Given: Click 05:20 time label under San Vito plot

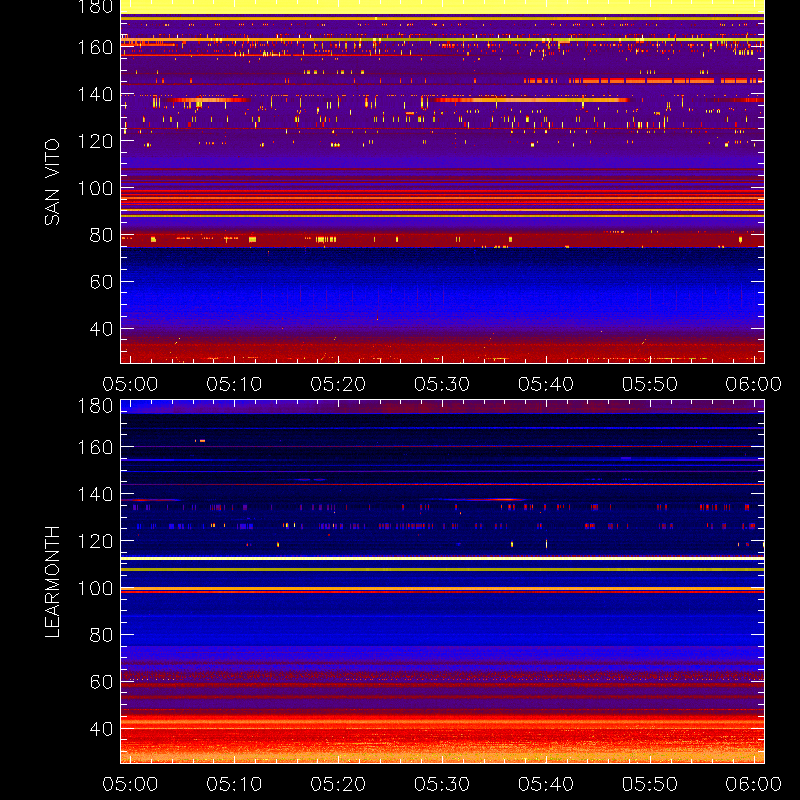Looking at the screenshot, I should [338, 384].
